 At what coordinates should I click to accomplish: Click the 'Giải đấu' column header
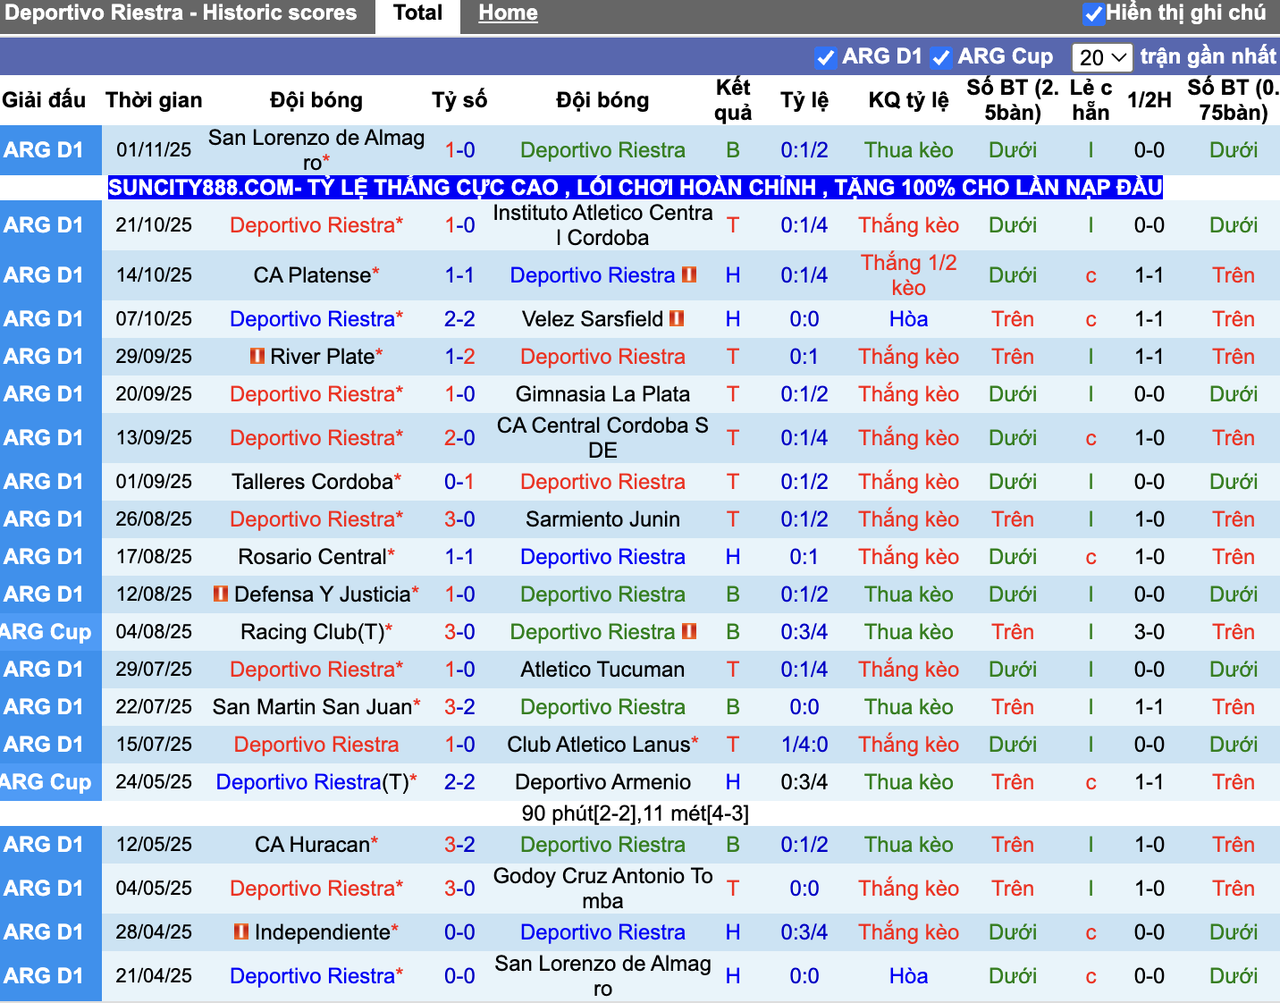click(44, 100)
